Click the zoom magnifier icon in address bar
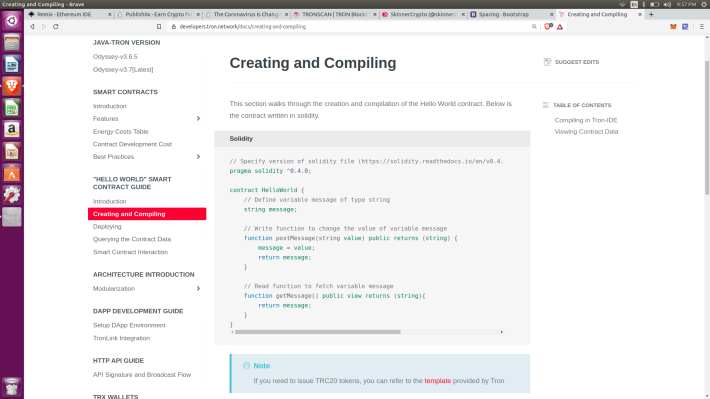Image resolution: width=710 pixels, height=399 pixels. pyautogui.click(x=534, y=27)
